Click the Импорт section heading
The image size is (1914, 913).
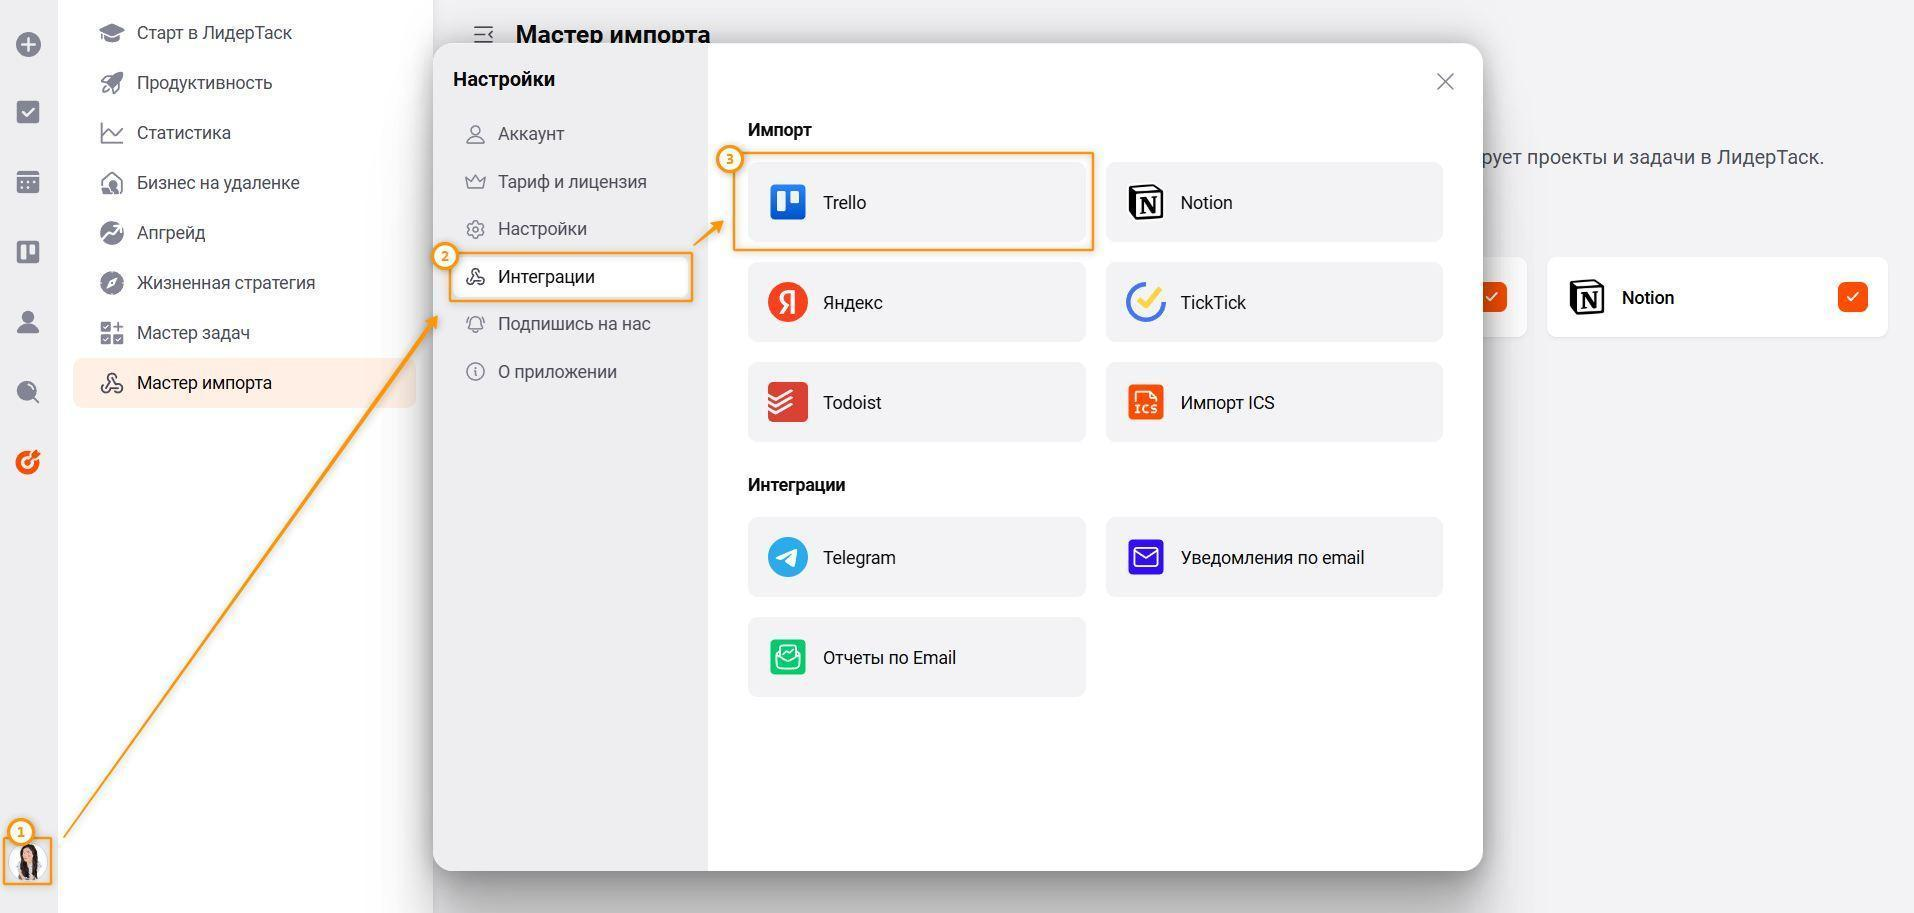(x=780, y=130)
